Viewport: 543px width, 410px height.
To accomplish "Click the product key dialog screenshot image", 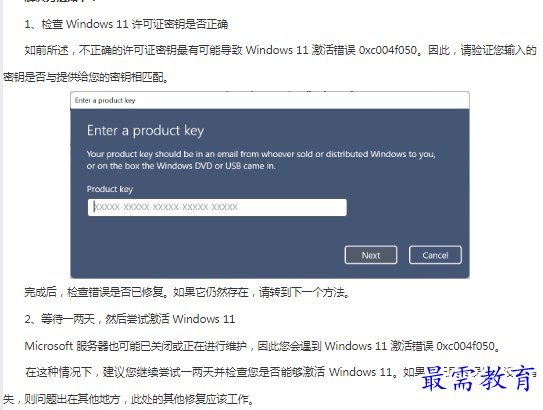I will click(x=270, y=185).
